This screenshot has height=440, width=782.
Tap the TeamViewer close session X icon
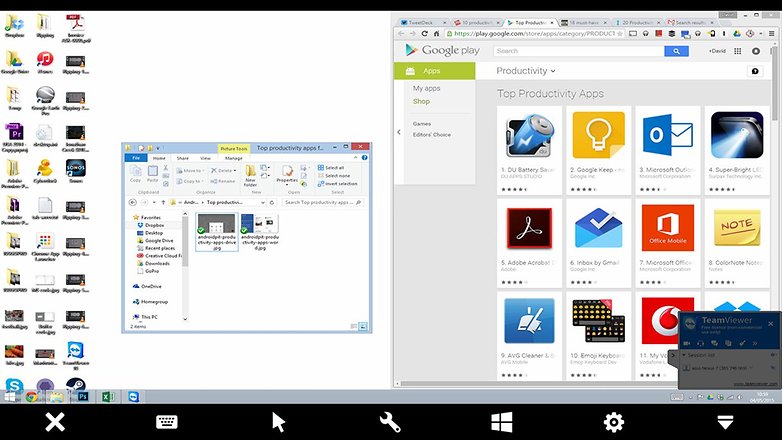pos(55,422)
